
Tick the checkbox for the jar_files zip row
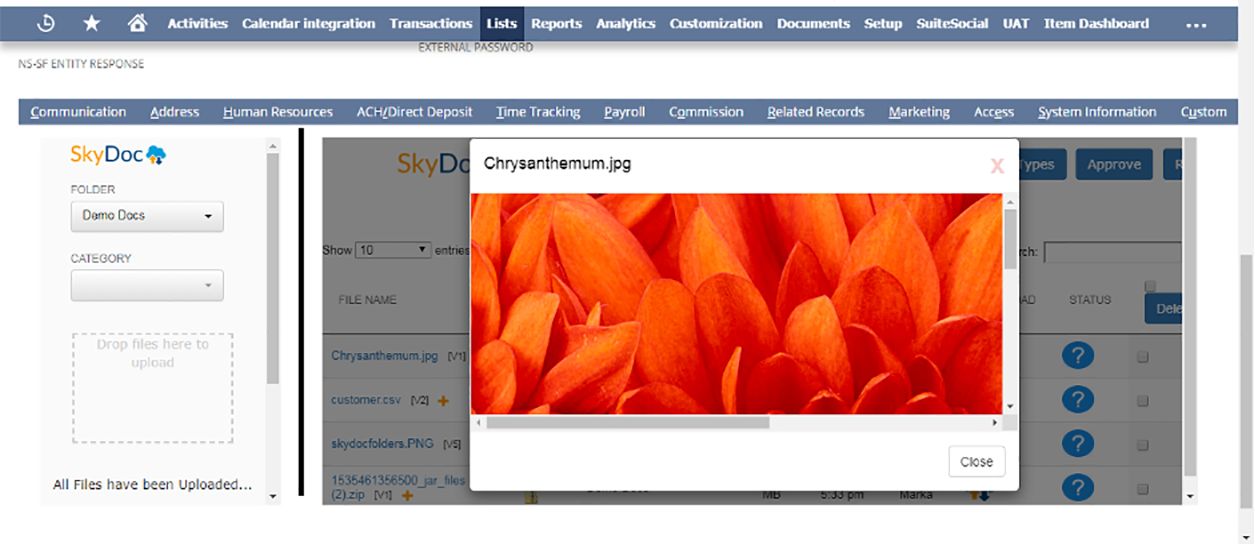pyautogui.click(x=1142, y=489)
